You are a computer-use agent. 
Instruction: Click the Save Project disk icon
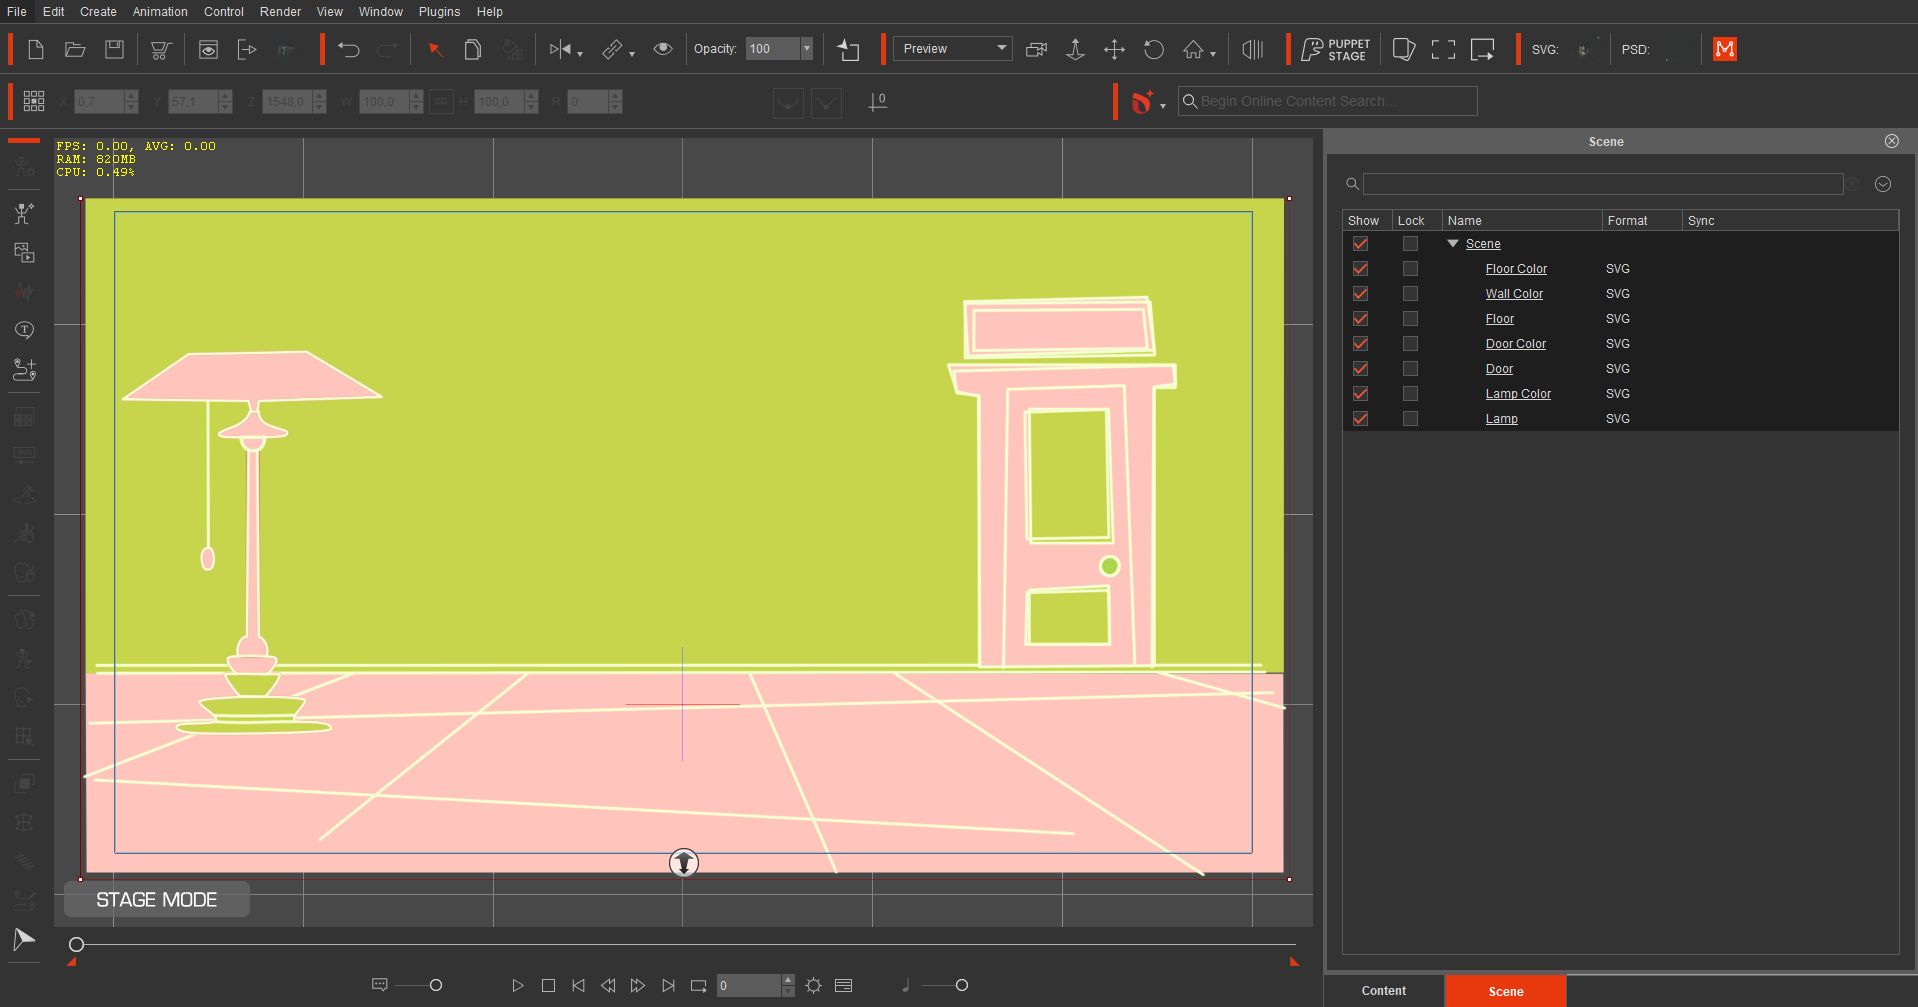click(115, 49)
